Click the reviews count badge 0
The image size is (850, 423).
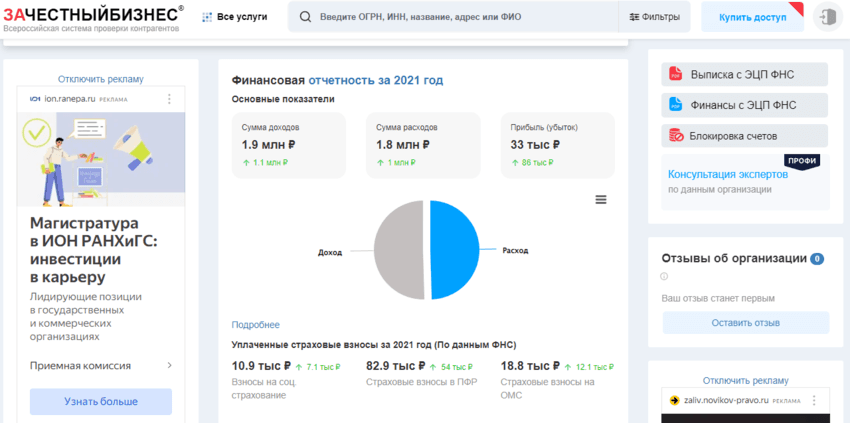click(x=817, y=259)
